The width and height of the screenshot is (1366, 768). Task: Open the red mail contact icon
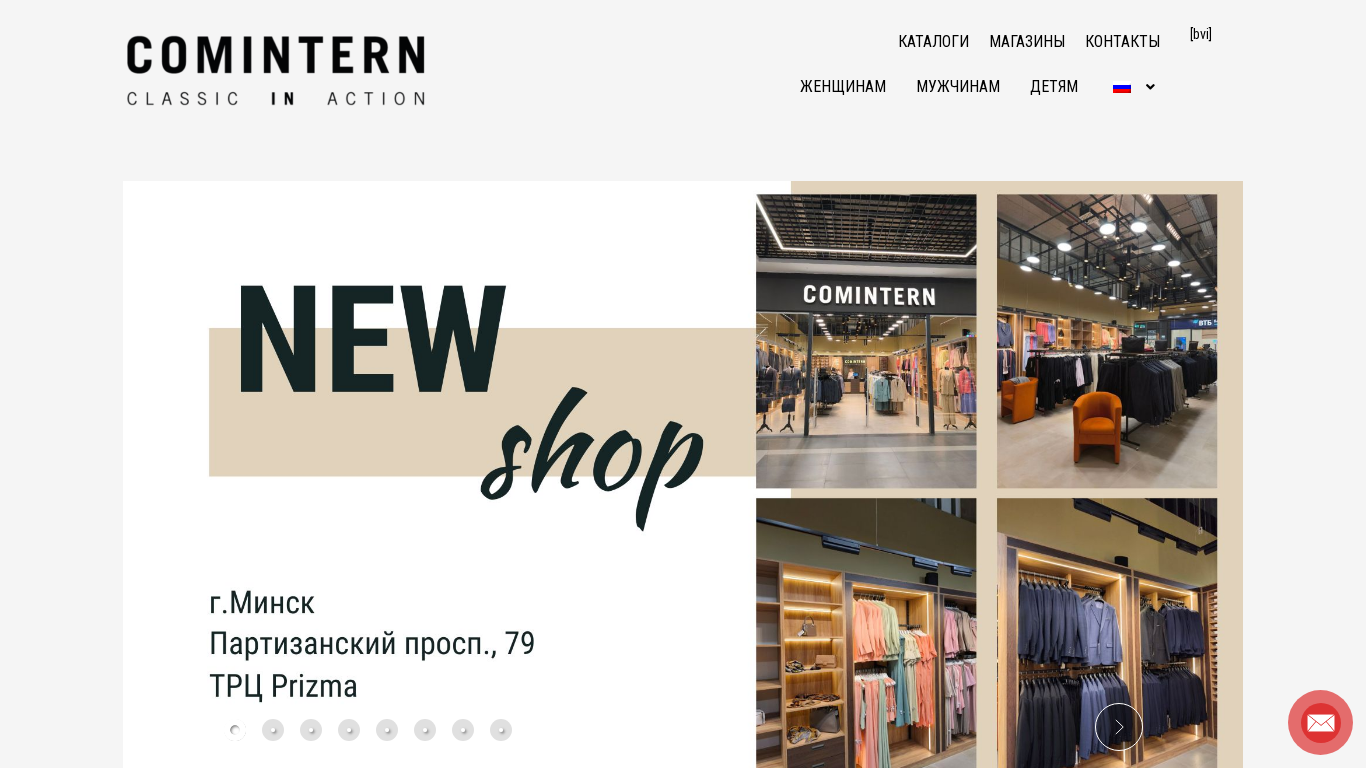point(1320,722)
